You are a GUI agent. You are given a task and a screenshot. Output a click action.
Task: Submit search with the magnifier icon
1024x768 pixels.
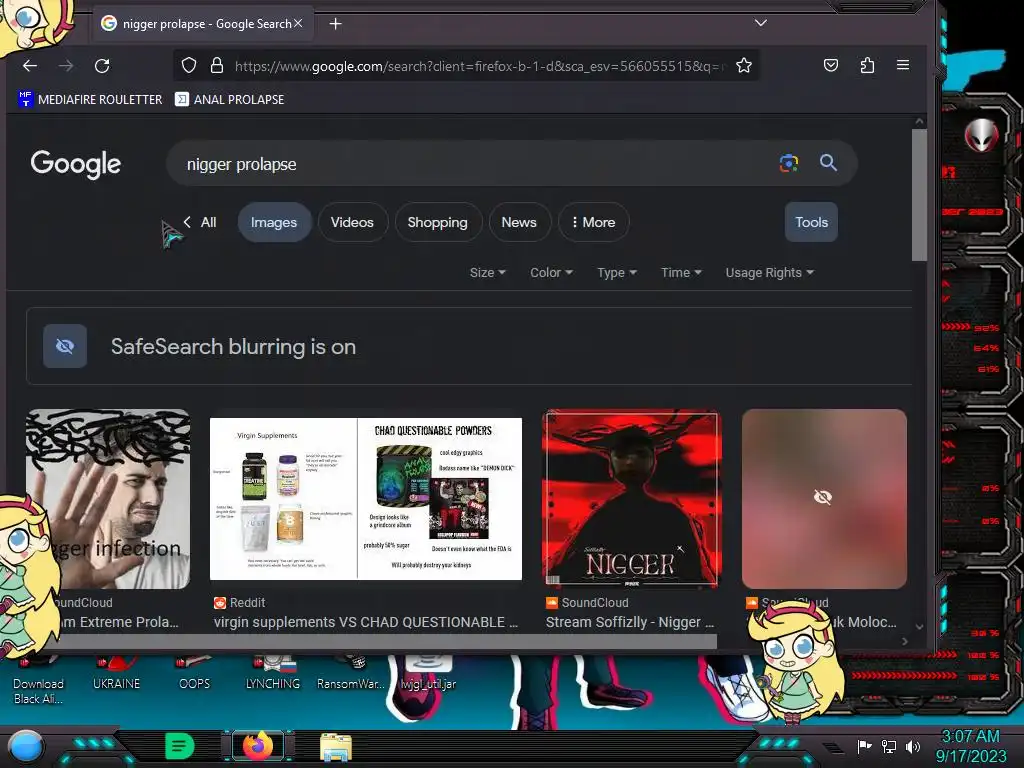coord(828,163)
